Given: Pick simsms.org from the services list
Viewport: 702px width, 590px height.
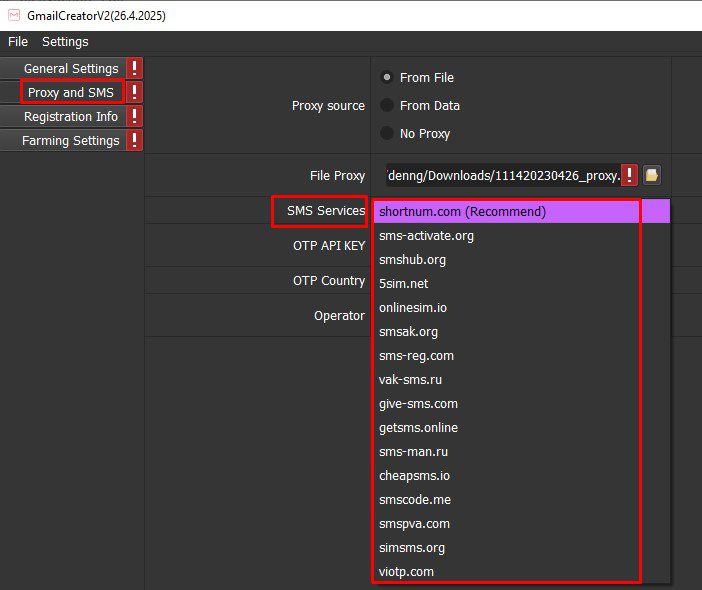Looking at the screenshot, I should [x=522, y=547].
